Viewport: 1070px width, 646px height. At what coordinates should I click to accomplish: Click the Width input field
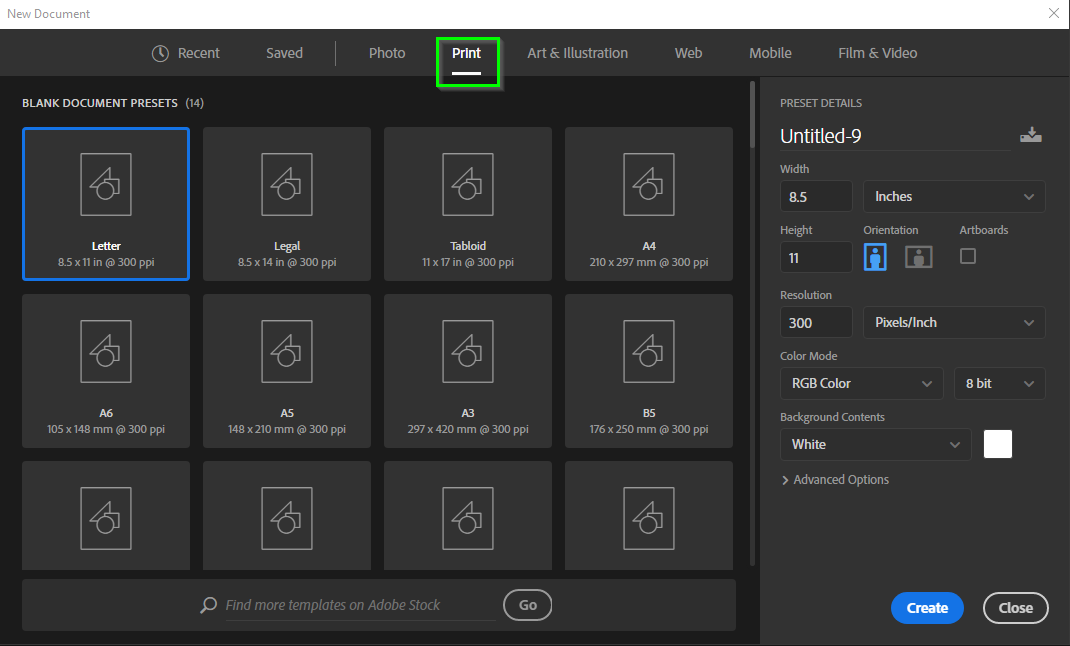(x=816, y=196)
